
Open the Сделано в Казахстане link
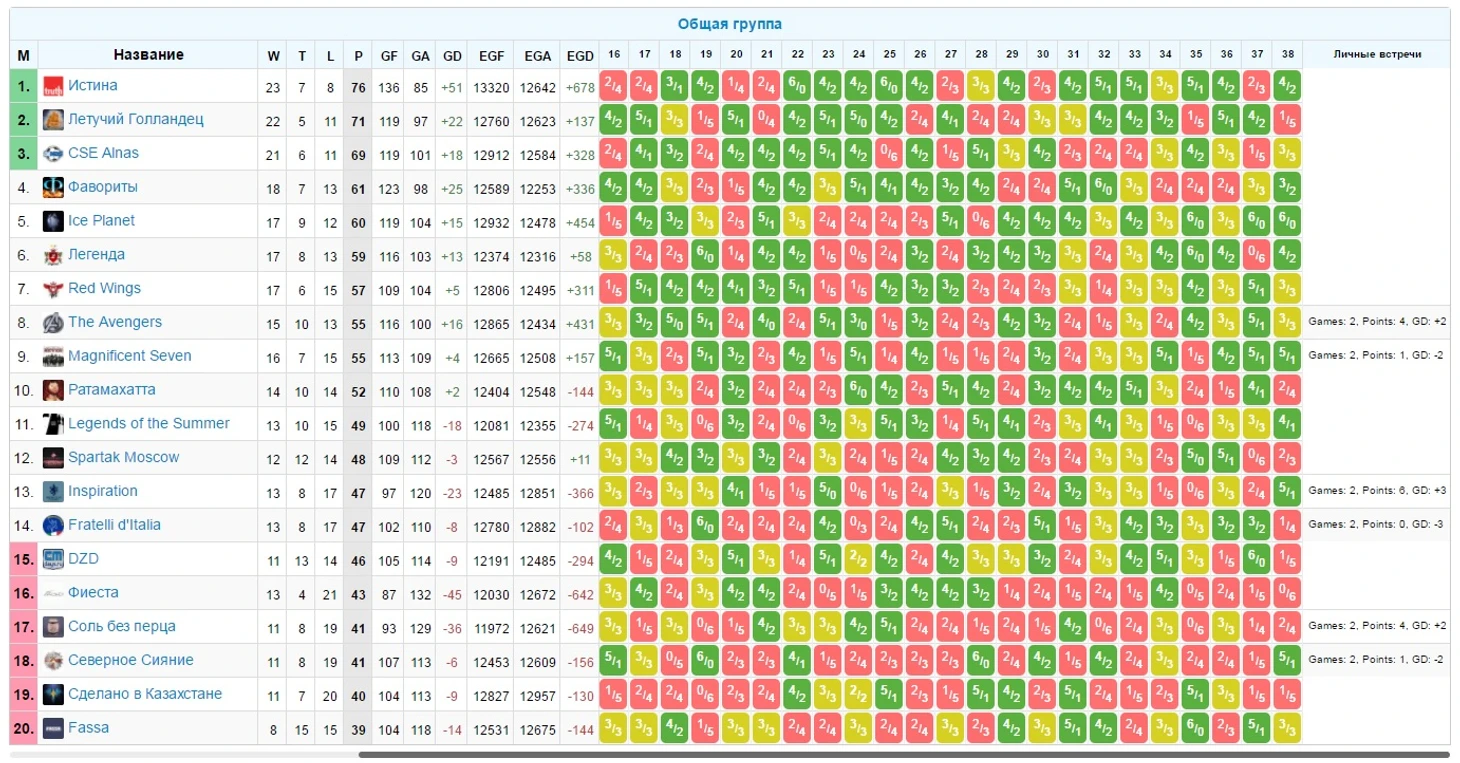(x=145, y=694)
